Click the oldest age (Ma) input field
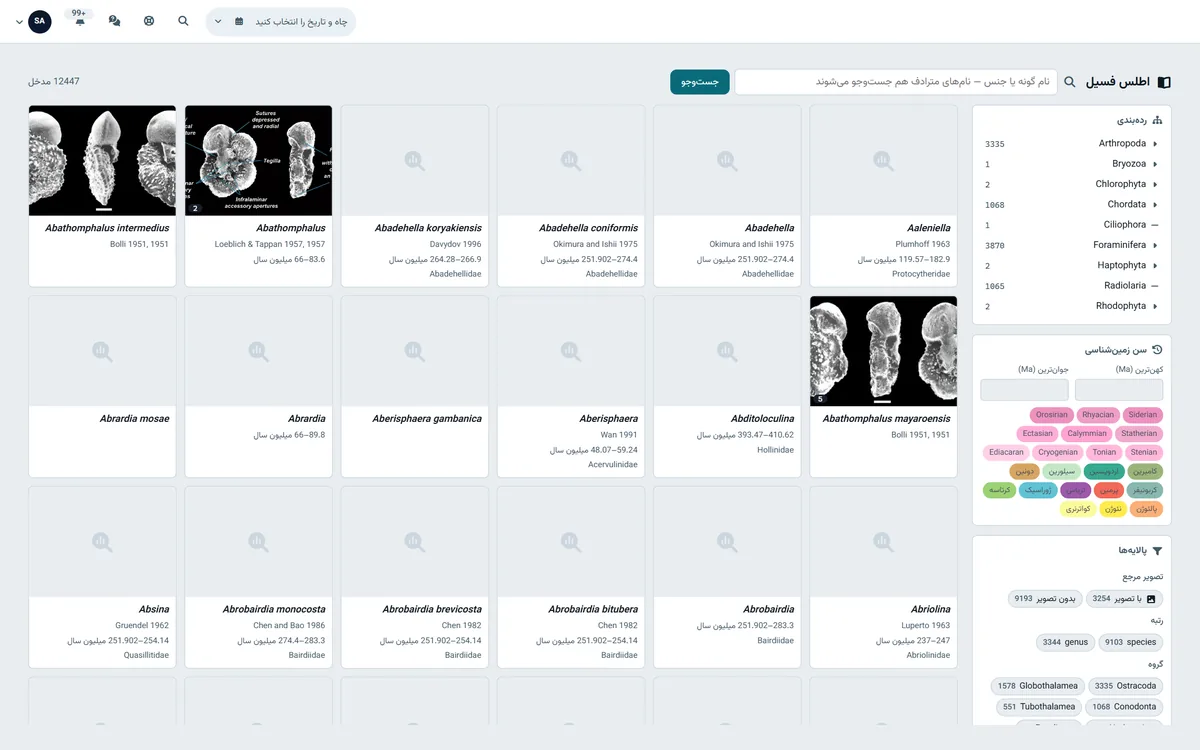The width and height of the screenshot is (1200, 750). click(x=1119, y=390)
